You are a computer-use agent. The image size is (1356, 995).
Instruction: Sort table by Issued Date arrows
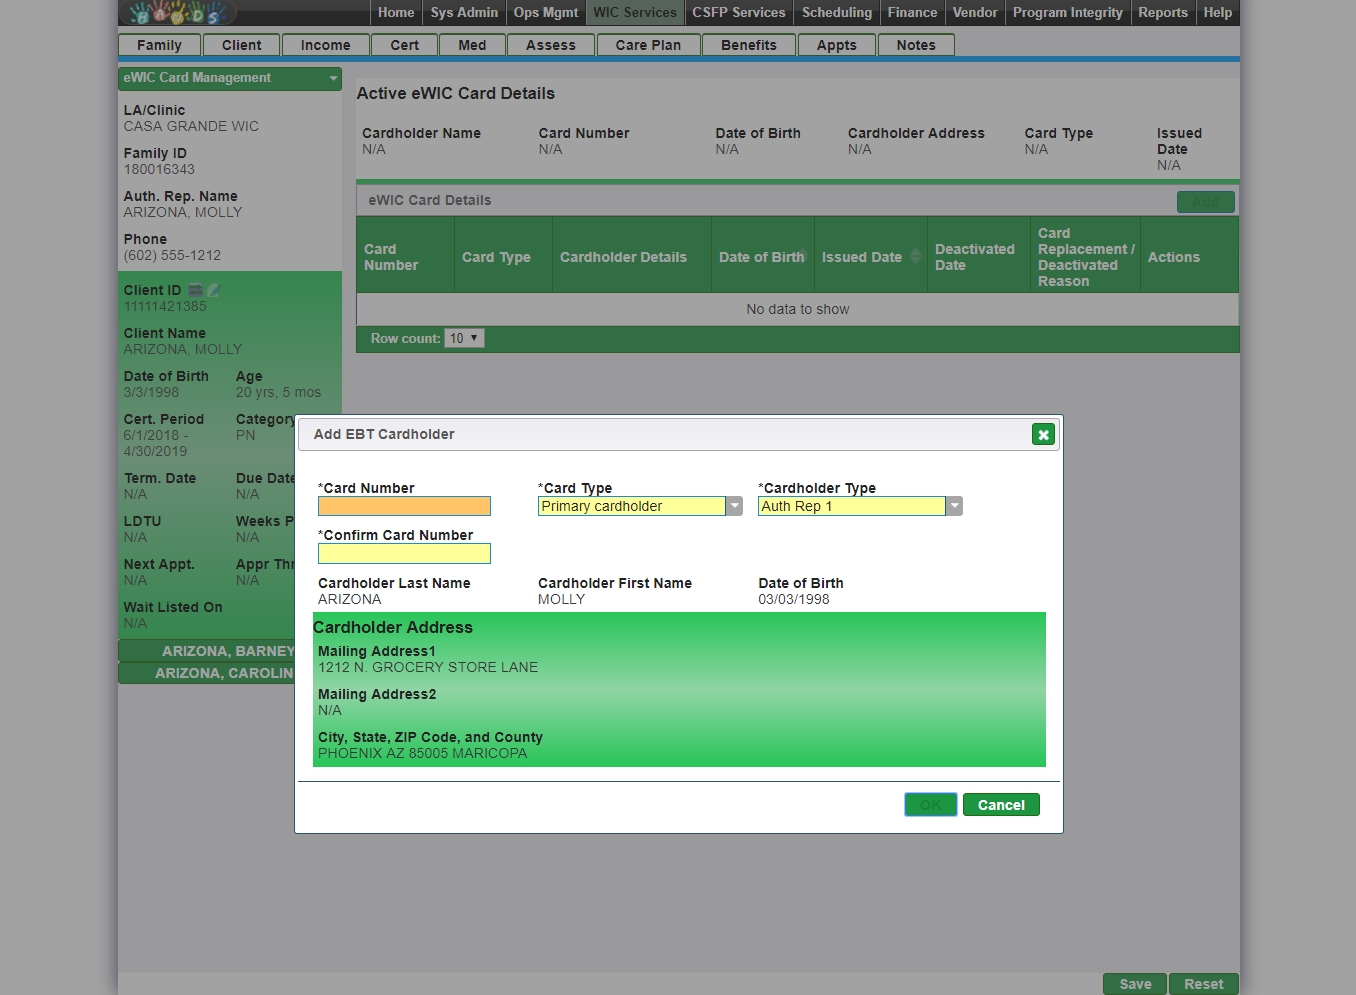click(915, 257)
